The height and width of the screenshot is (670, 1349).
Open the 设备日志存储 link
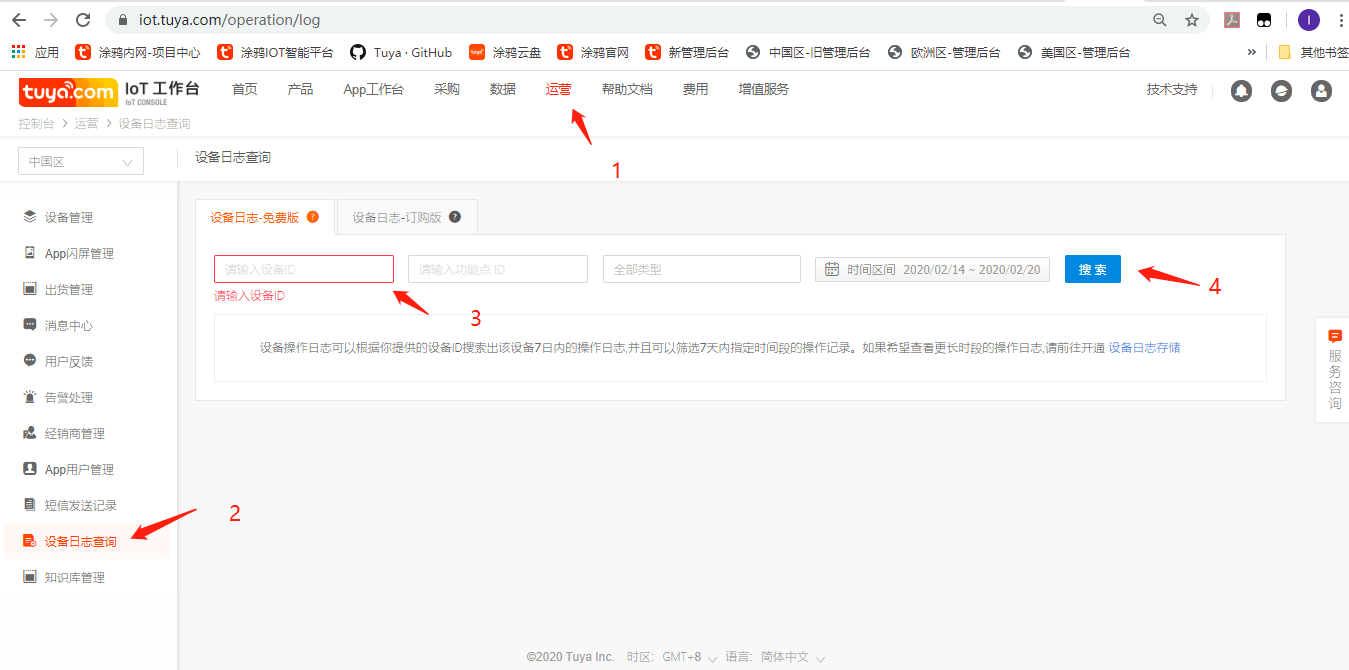click(x=1144, y=348)
